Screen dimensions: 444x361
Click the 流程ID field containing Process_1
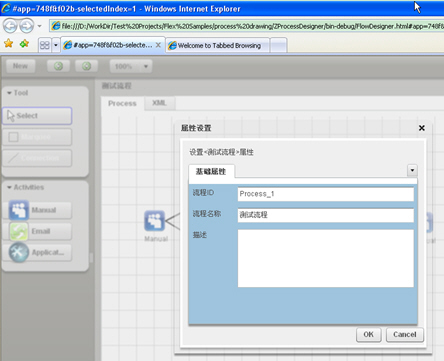[x=326, y=194]
